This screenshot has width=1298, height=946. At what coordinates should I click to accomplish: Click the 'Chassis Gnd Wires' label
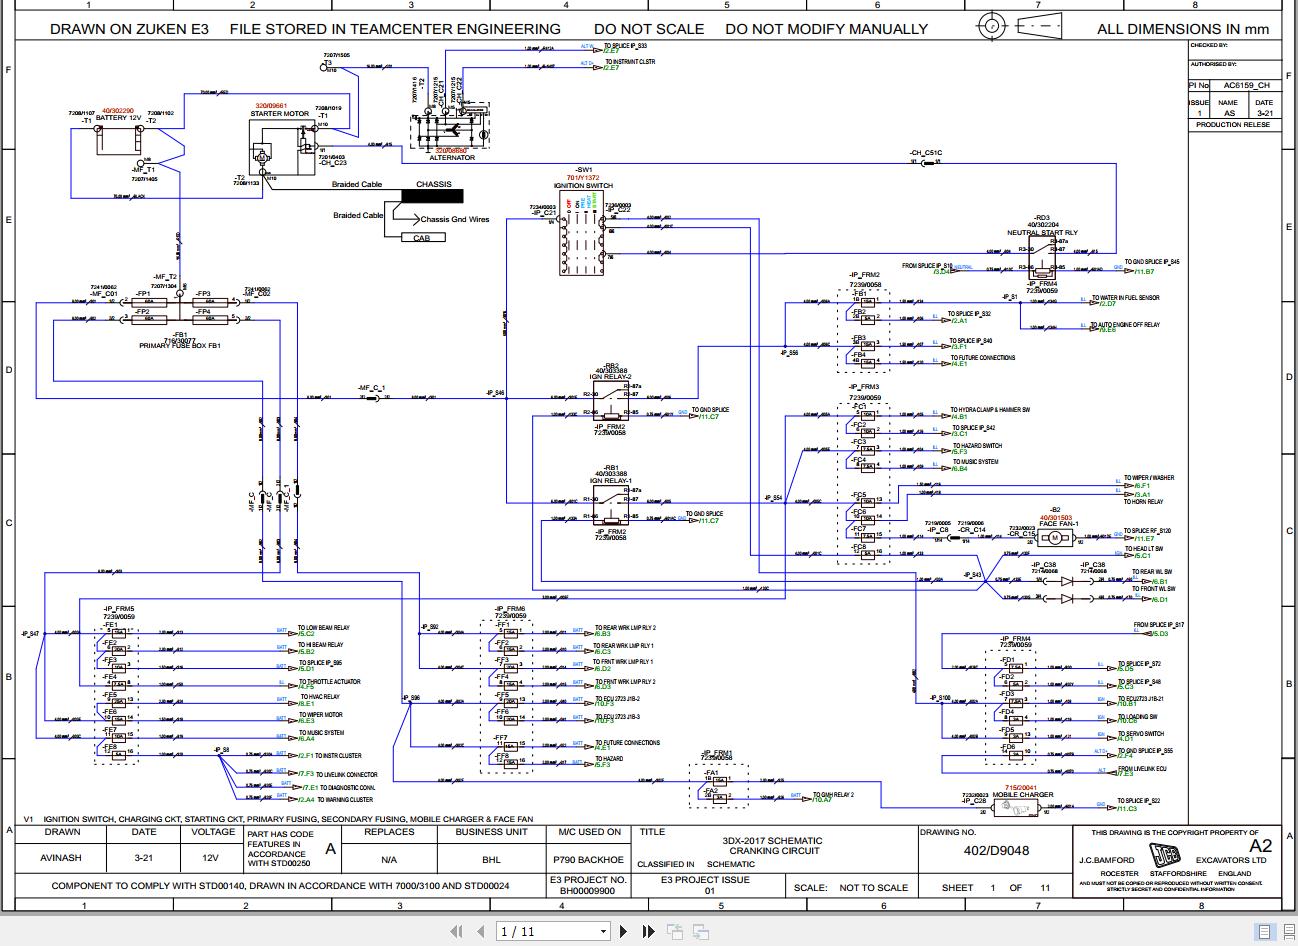click(455, 219)
